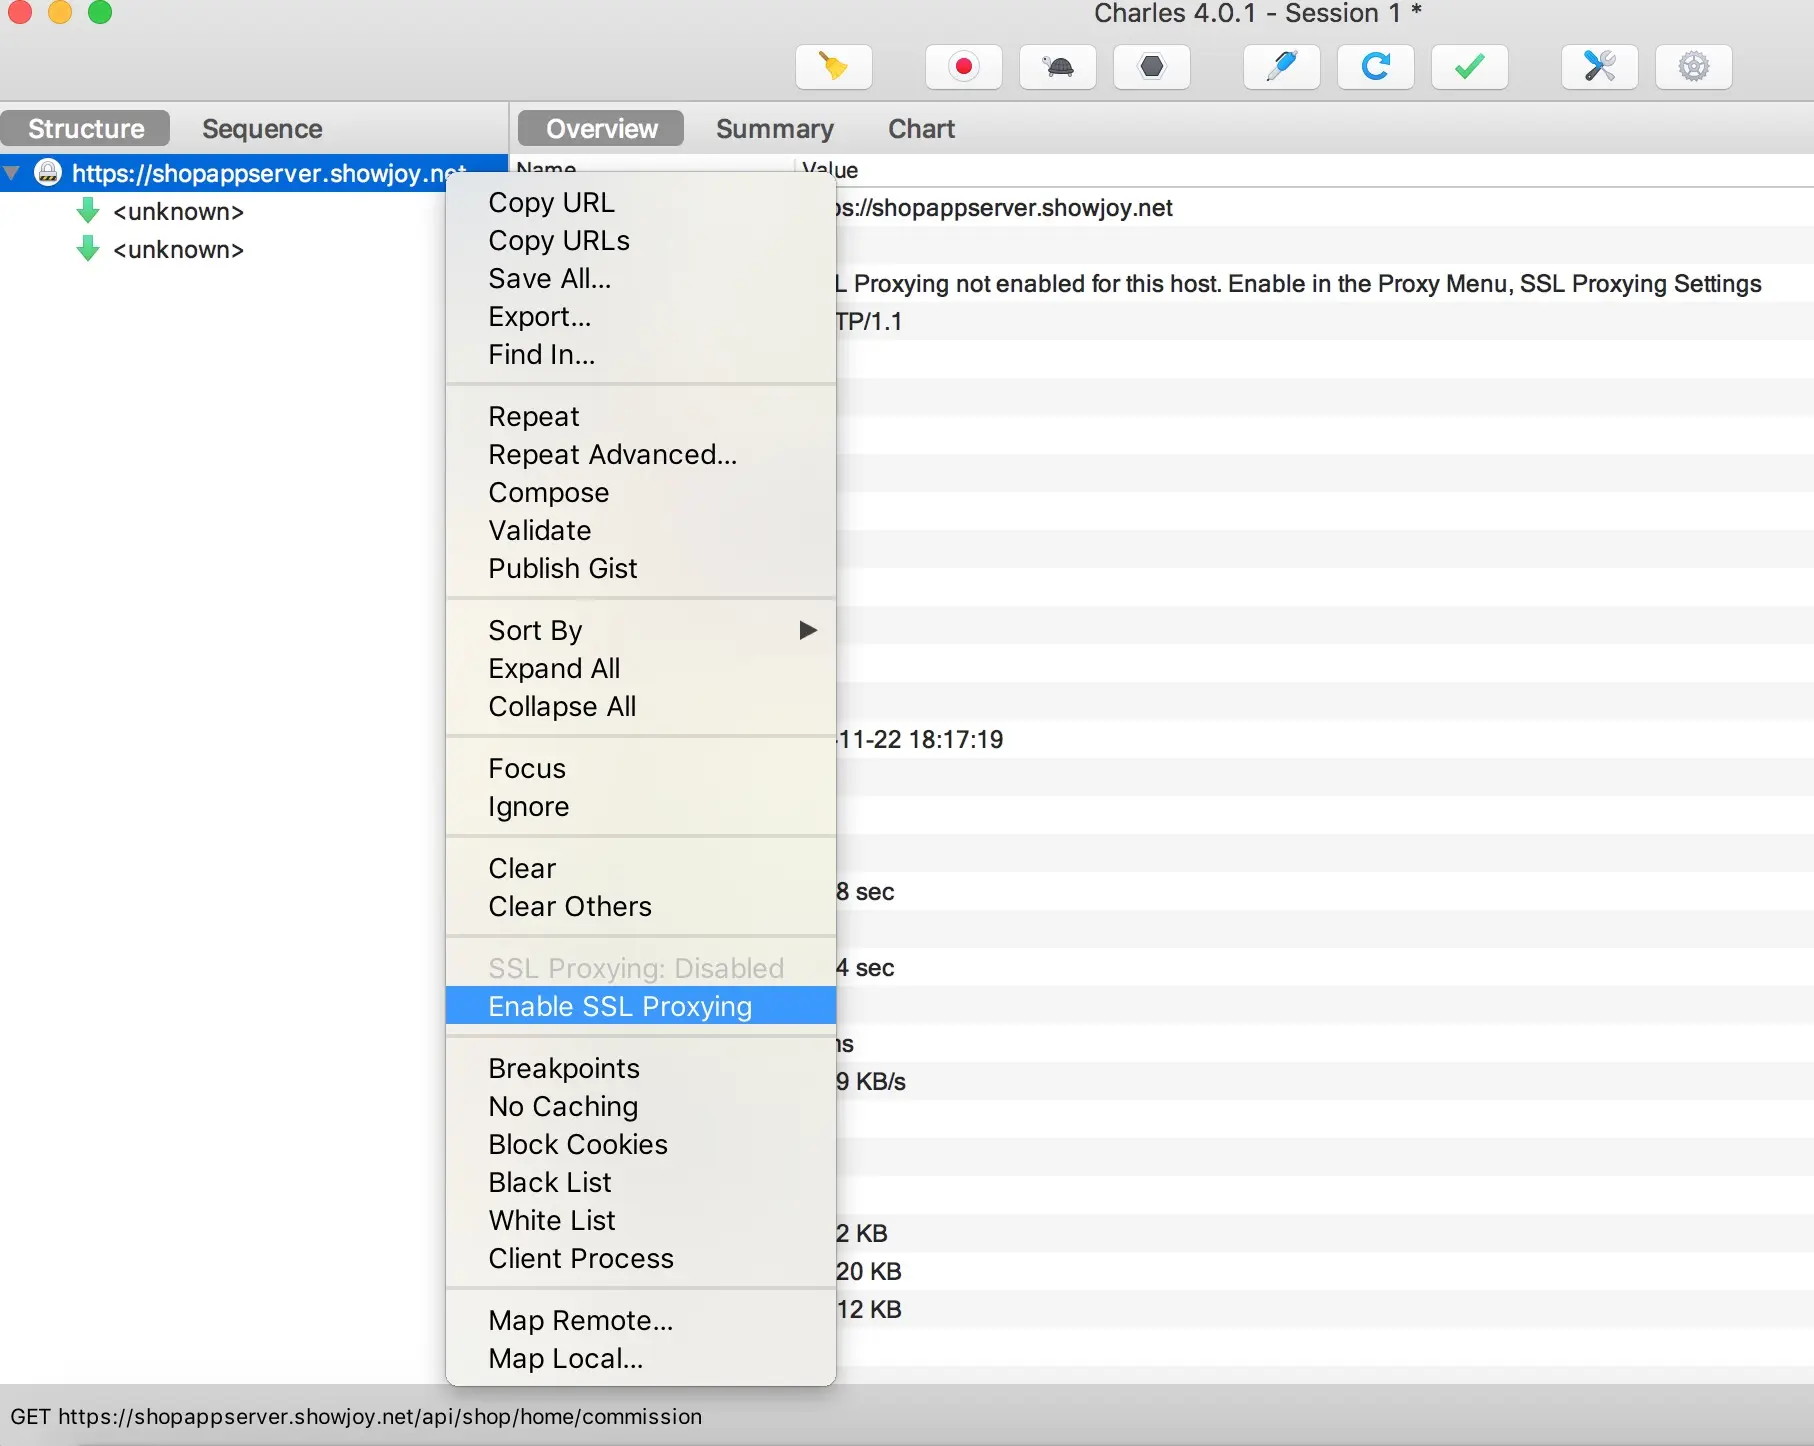Click the 9 KB/s speed value
1814x1446 pixels.
tap(871, 1082)
